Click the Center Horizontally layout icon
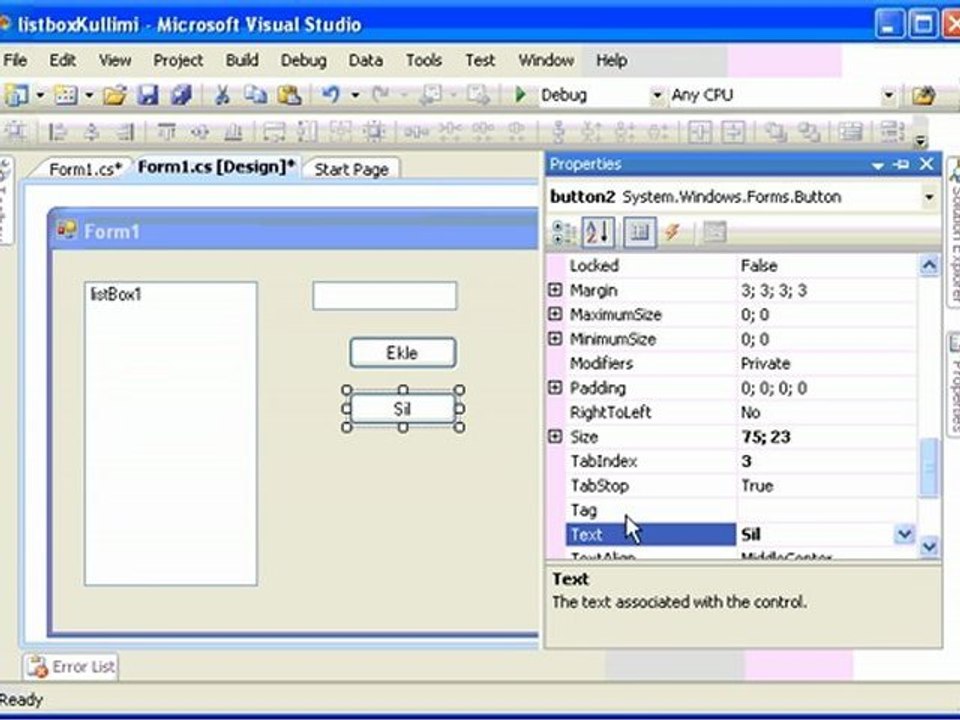The width and height of the screenshot is (960, 720). pos(699,132)
